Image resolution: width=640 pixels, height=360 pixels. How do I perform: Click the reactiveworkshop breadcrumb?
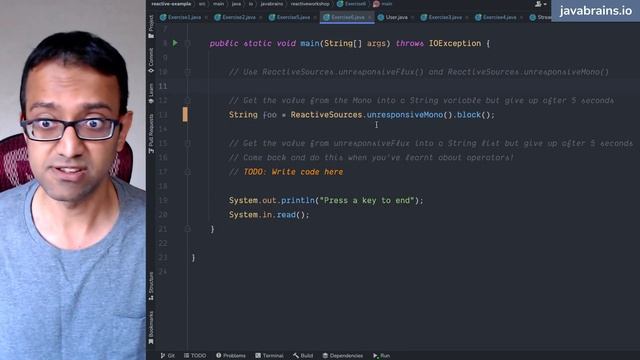tap(310, 4)
